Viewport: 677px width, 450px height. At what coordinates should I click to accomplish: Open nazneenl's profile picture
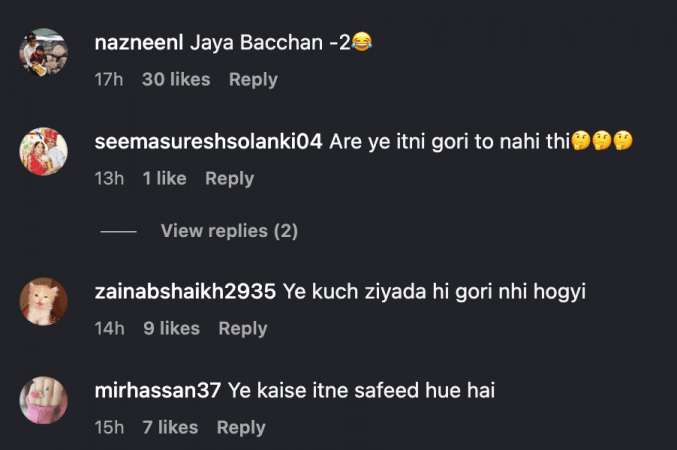pos(44,52)
